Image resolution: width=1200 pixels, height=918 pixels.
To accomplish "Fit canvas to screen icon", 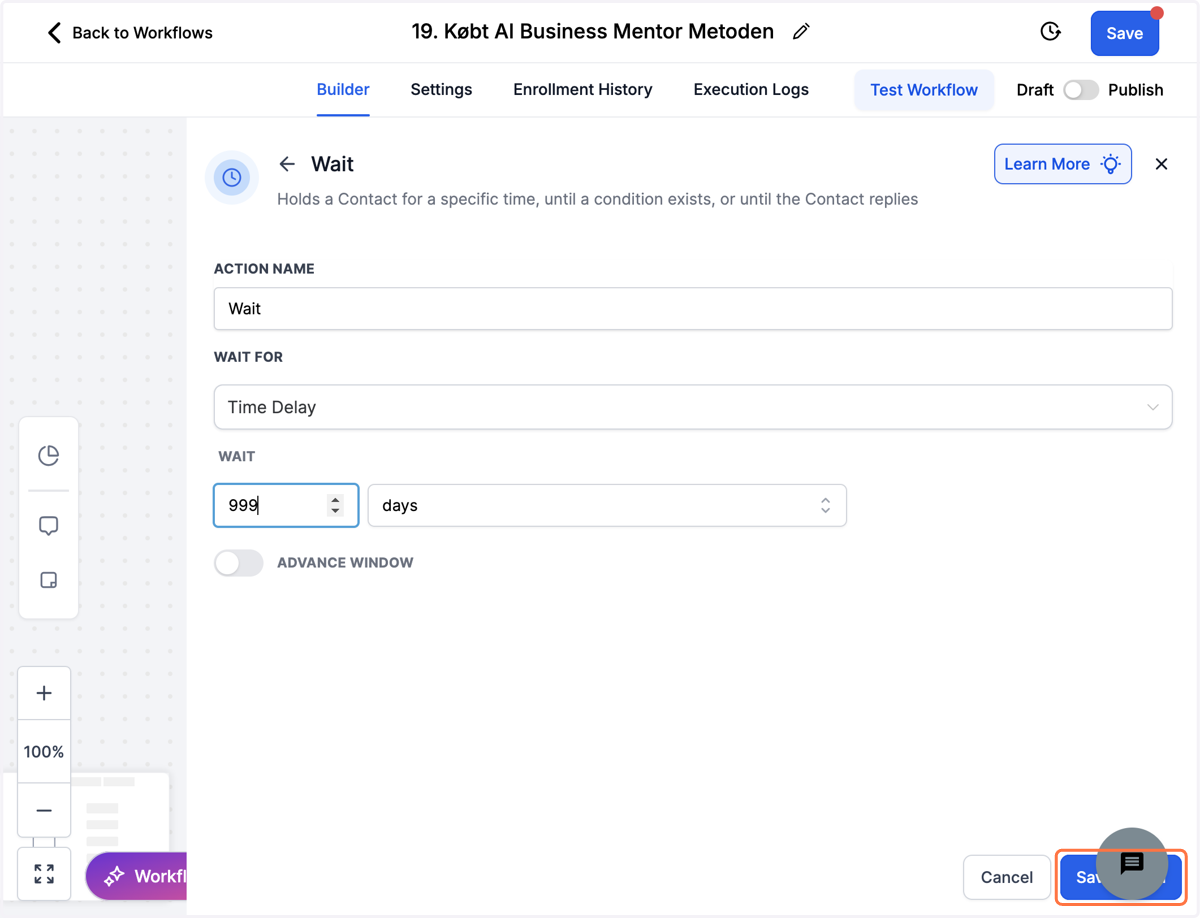I will 44,874.
